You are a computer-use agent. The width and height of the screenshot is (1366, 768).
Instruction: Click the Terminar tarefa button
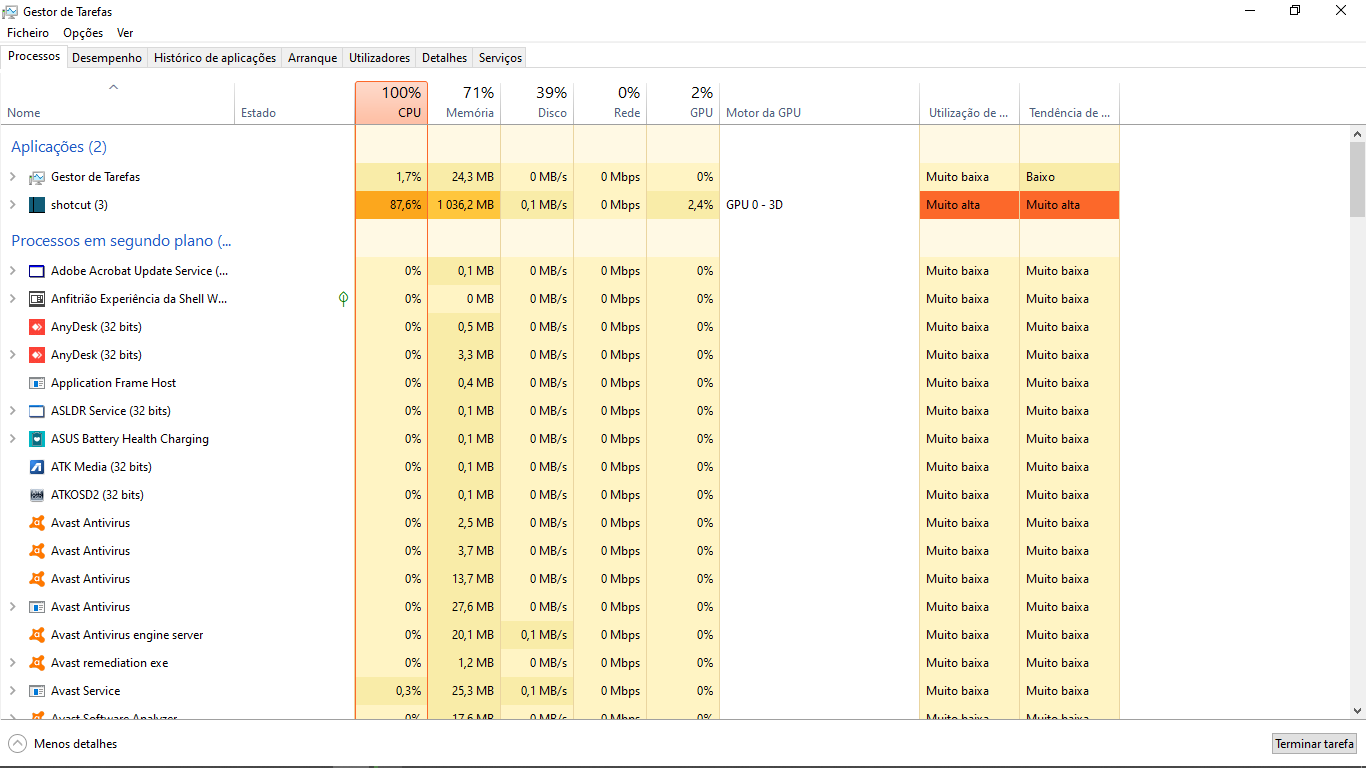click(1314, 744)
